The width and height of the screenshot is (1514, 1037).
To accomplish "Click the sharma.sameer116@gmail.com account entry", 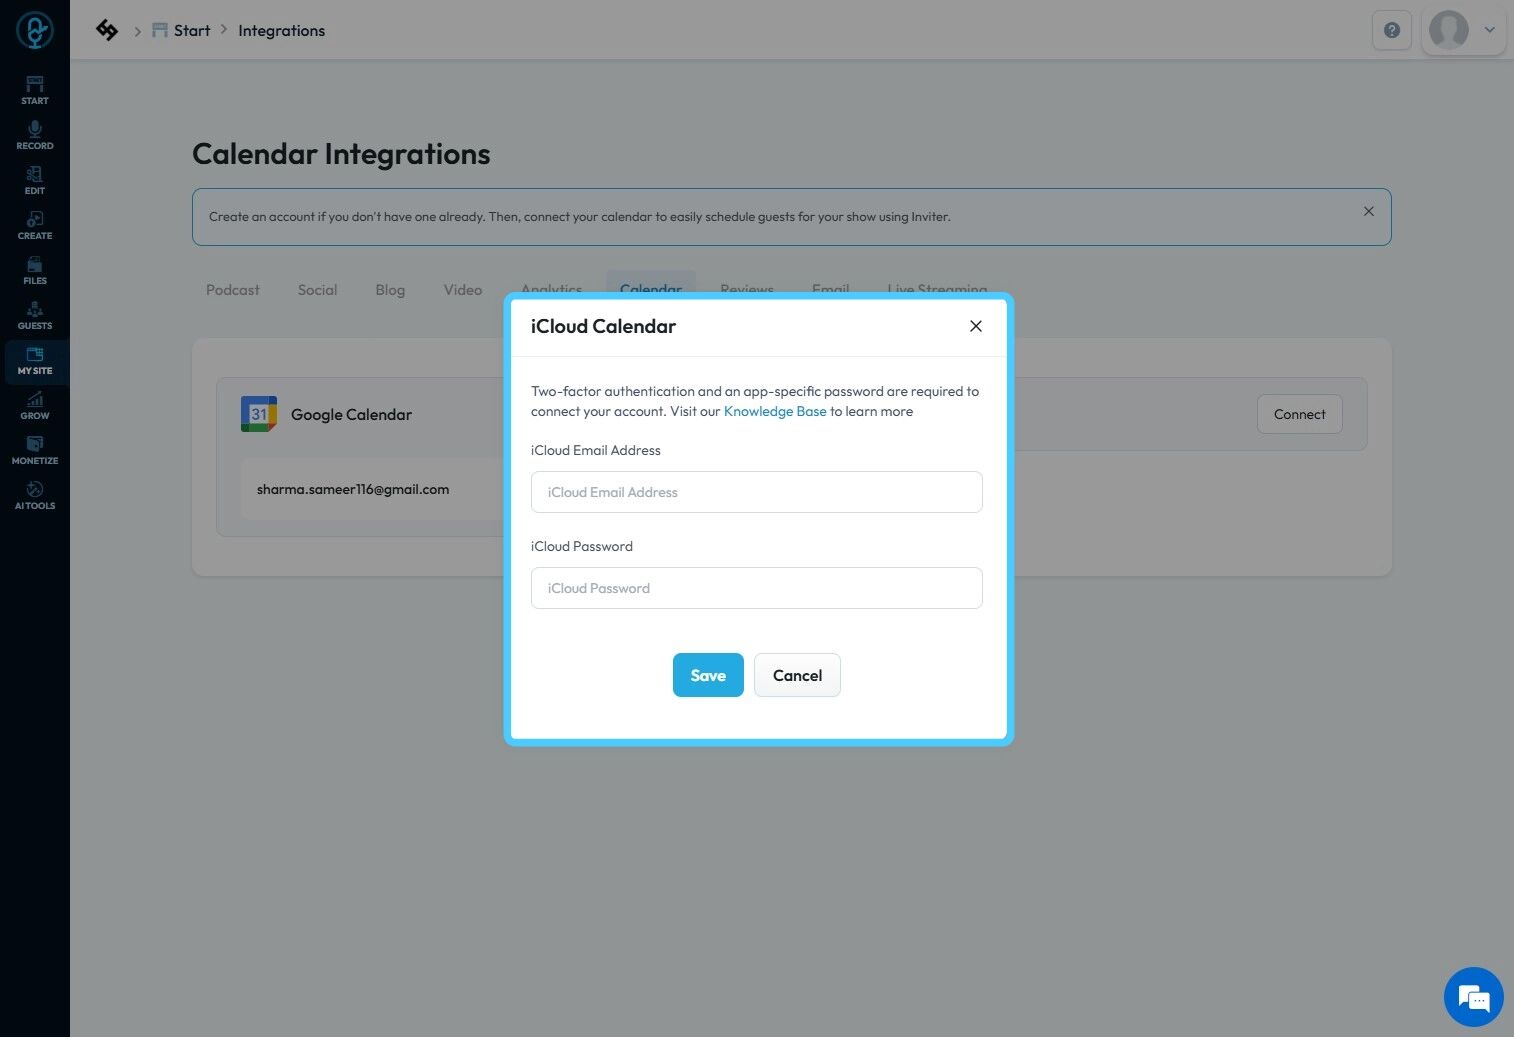I will (353, 489).
